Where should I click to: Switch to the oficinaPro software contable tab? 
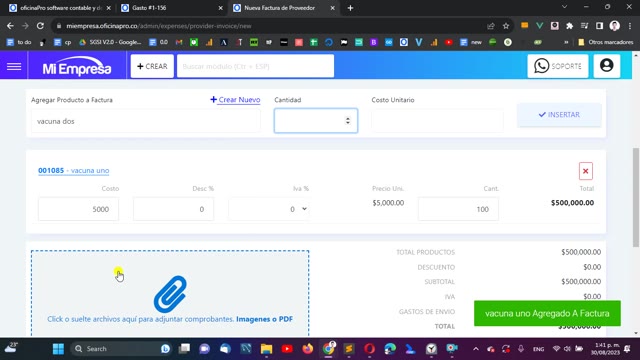click(60, 8)
